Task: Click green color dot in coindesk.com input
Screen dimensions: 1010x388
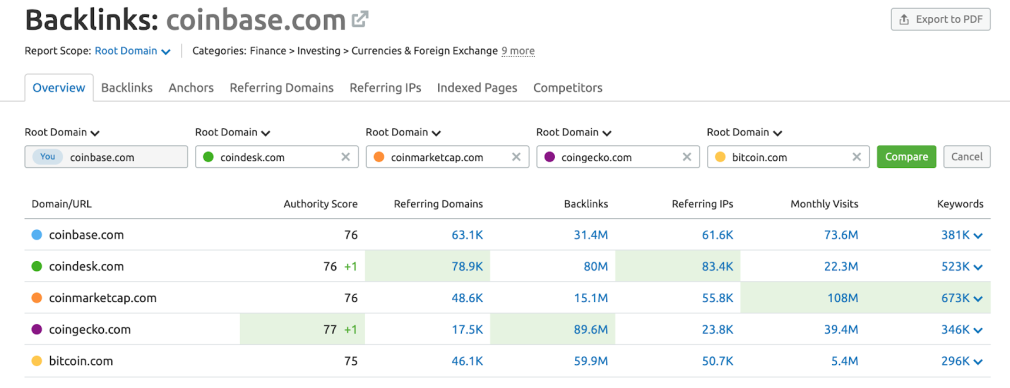Action: [x=208, y=157]
